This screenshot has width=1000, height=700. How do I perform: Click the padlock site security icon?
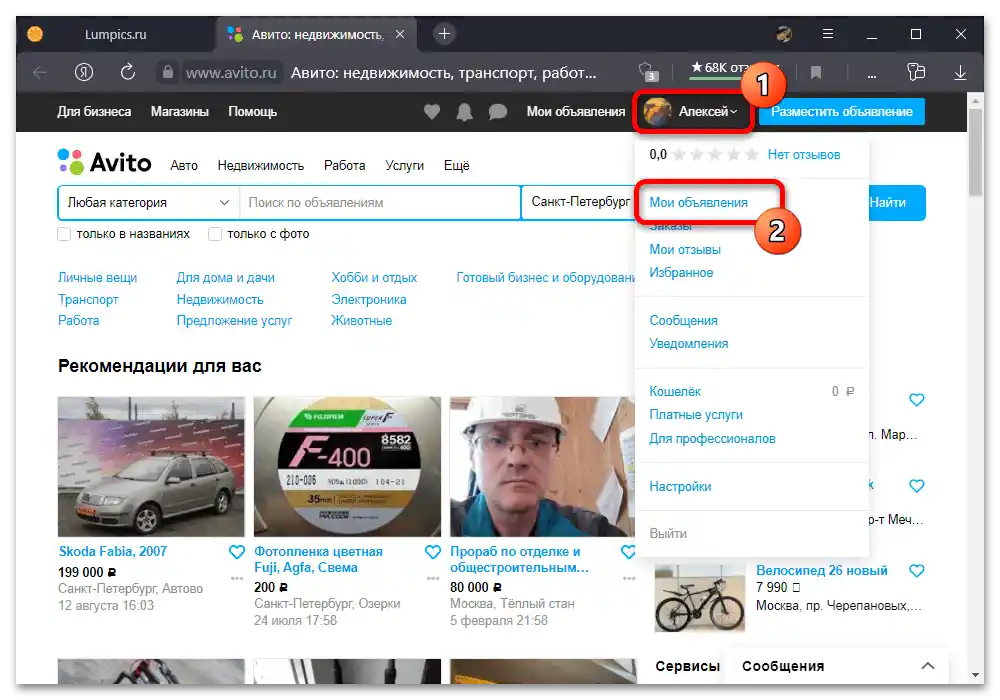168,73
